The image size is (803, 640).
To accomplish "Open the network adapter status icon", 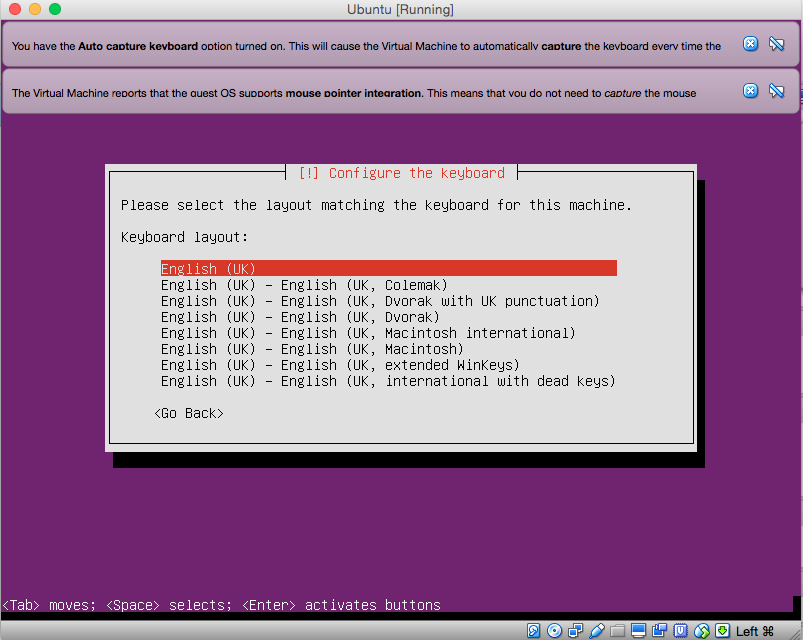I will [575, 631].
